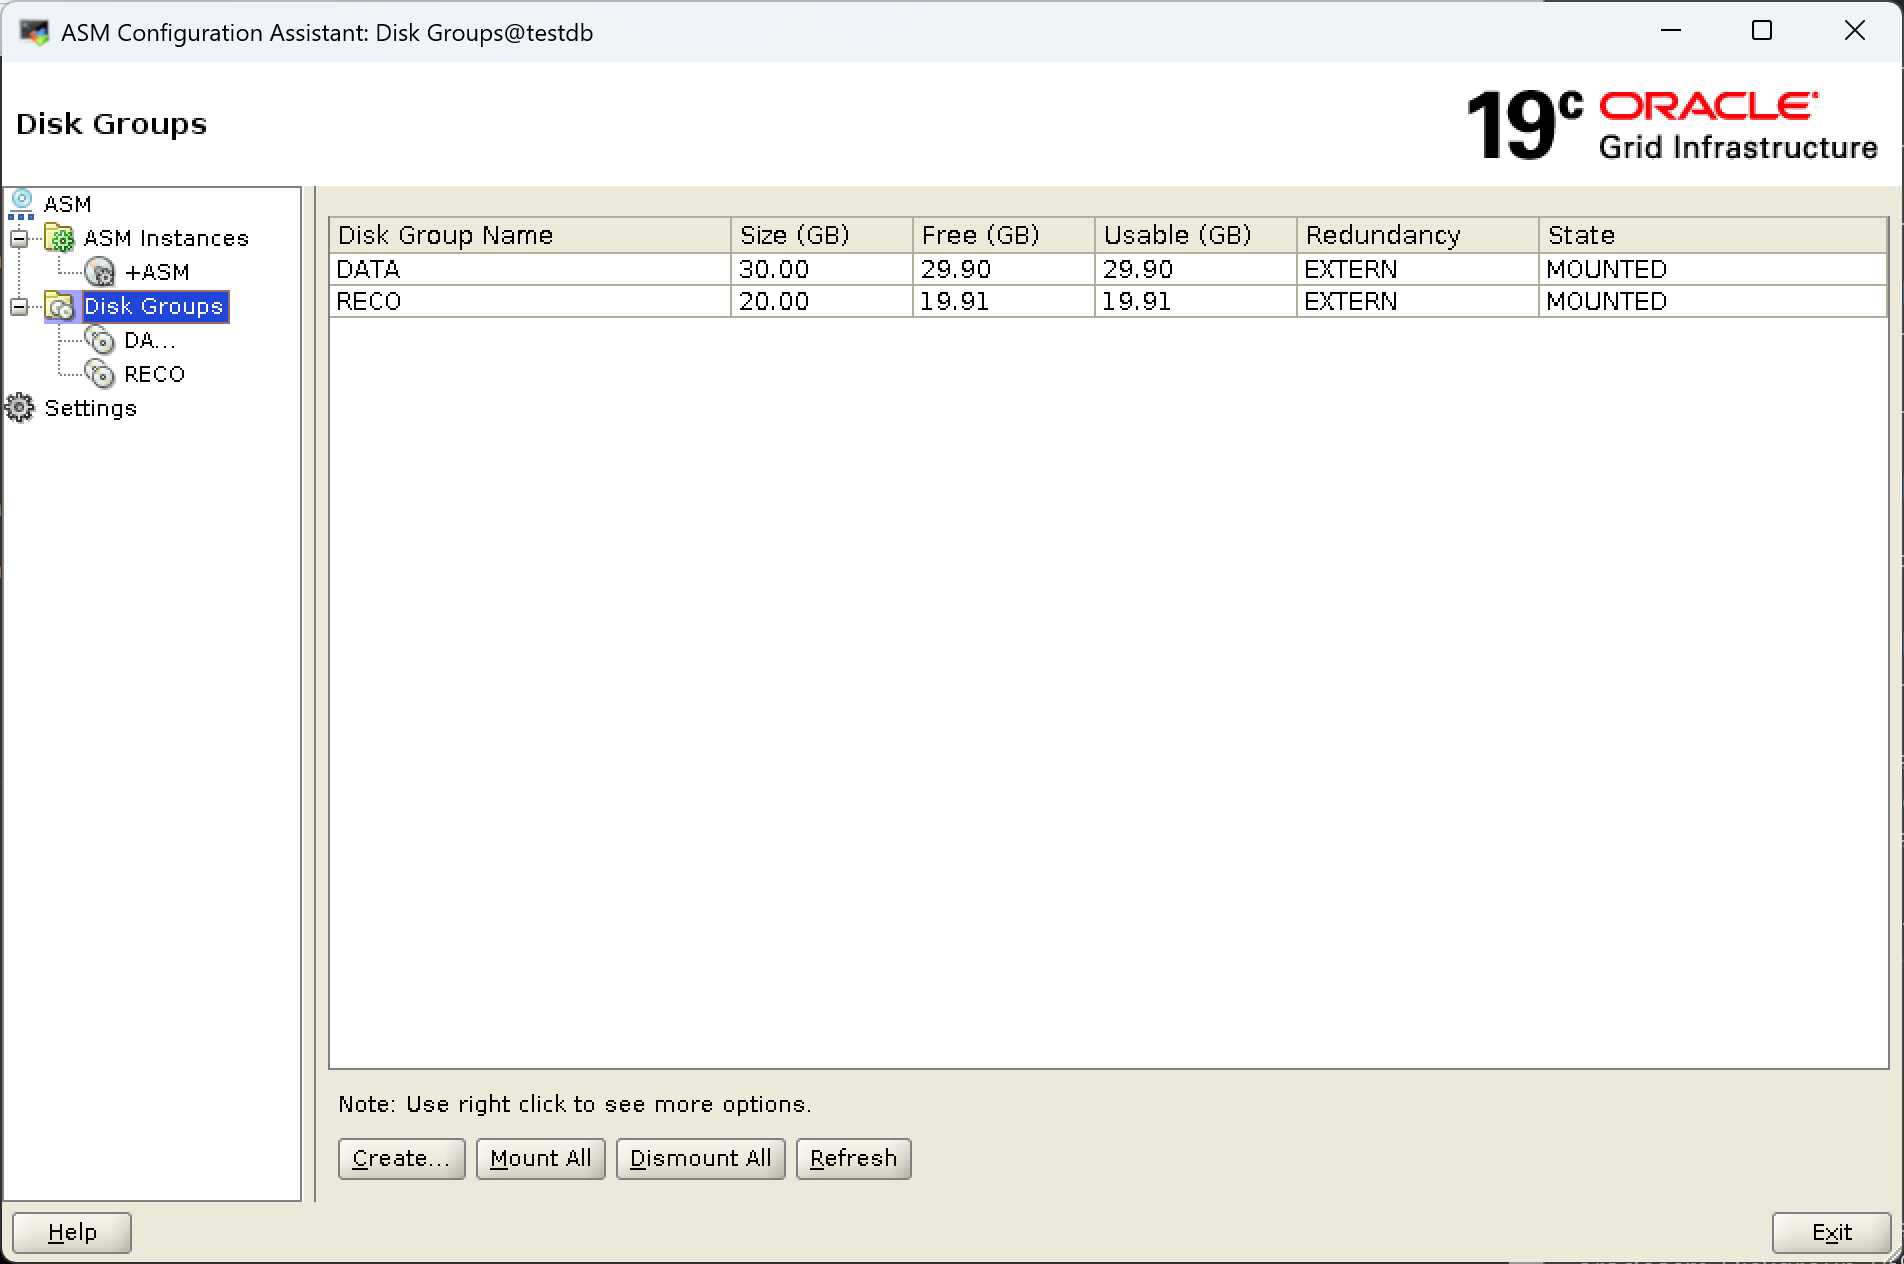Click the Disk Group Name column header
Screen dimensions: 1904x1264
530,235
